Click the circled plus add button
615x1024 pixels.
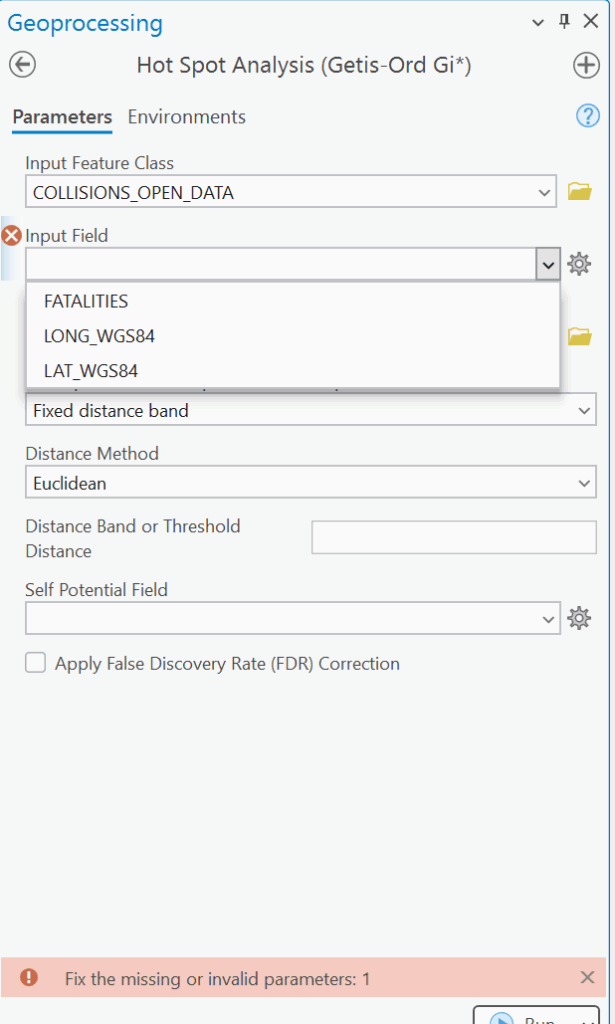coord(586,65)
